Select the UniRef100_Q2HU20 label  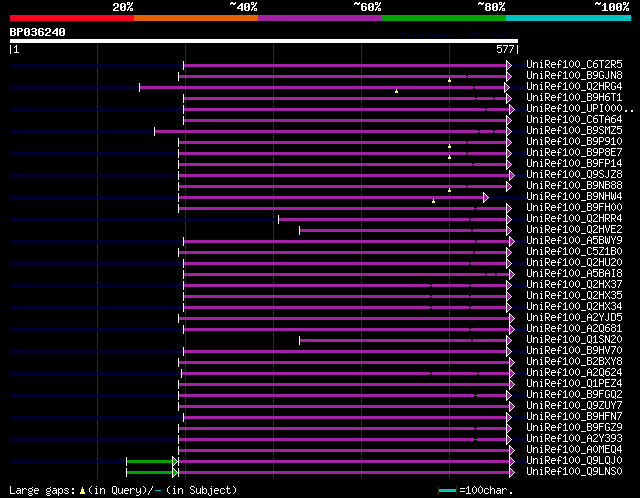click(574, 263)
